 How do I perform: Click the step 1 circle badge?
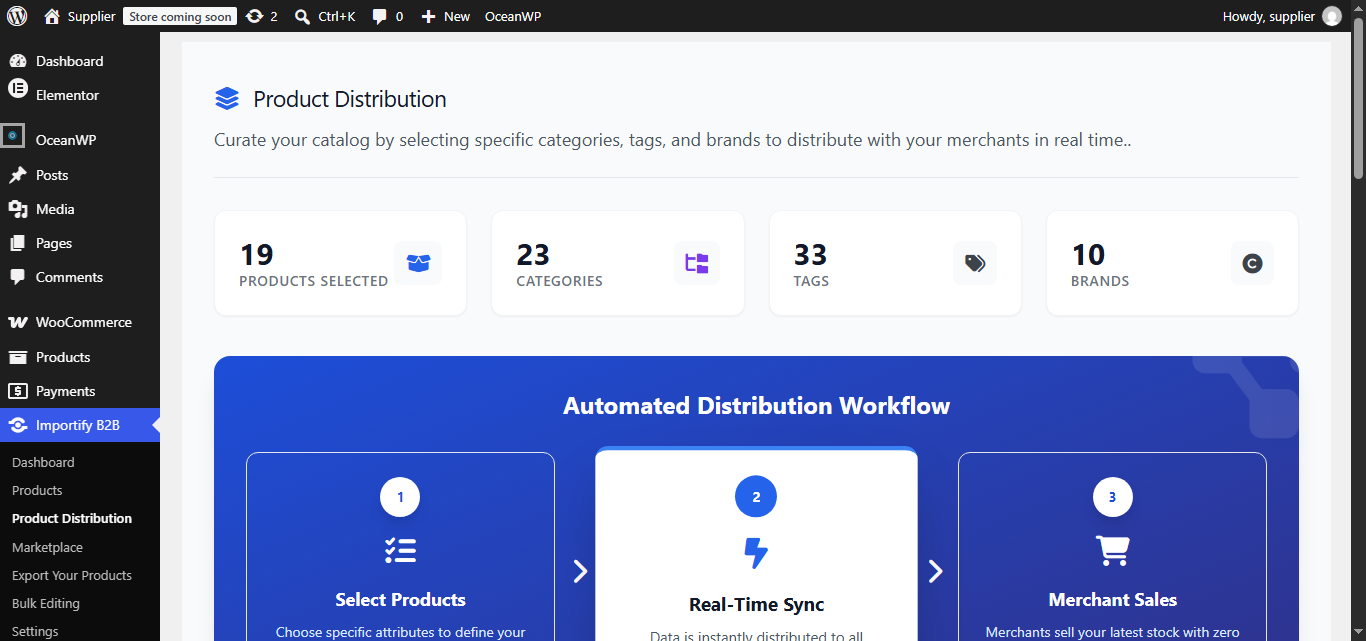(x=400, y=497)
